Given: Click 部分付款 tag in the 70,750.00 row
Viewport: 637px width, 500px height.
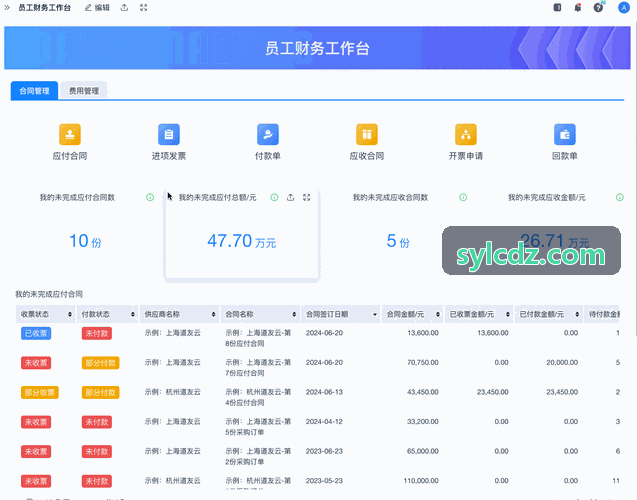Looking at the screenshot, I should (x=100, y=363).
